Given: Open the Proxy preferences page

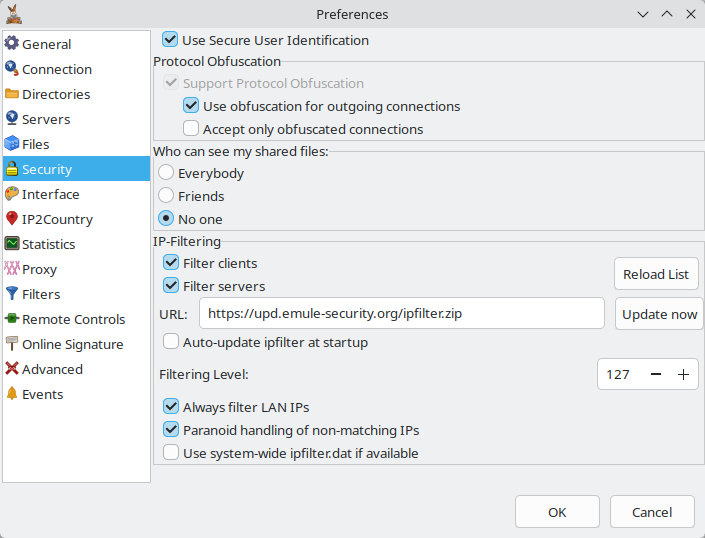Looking at the screenshot, I should pyautogui.click(x=76, y=269).
